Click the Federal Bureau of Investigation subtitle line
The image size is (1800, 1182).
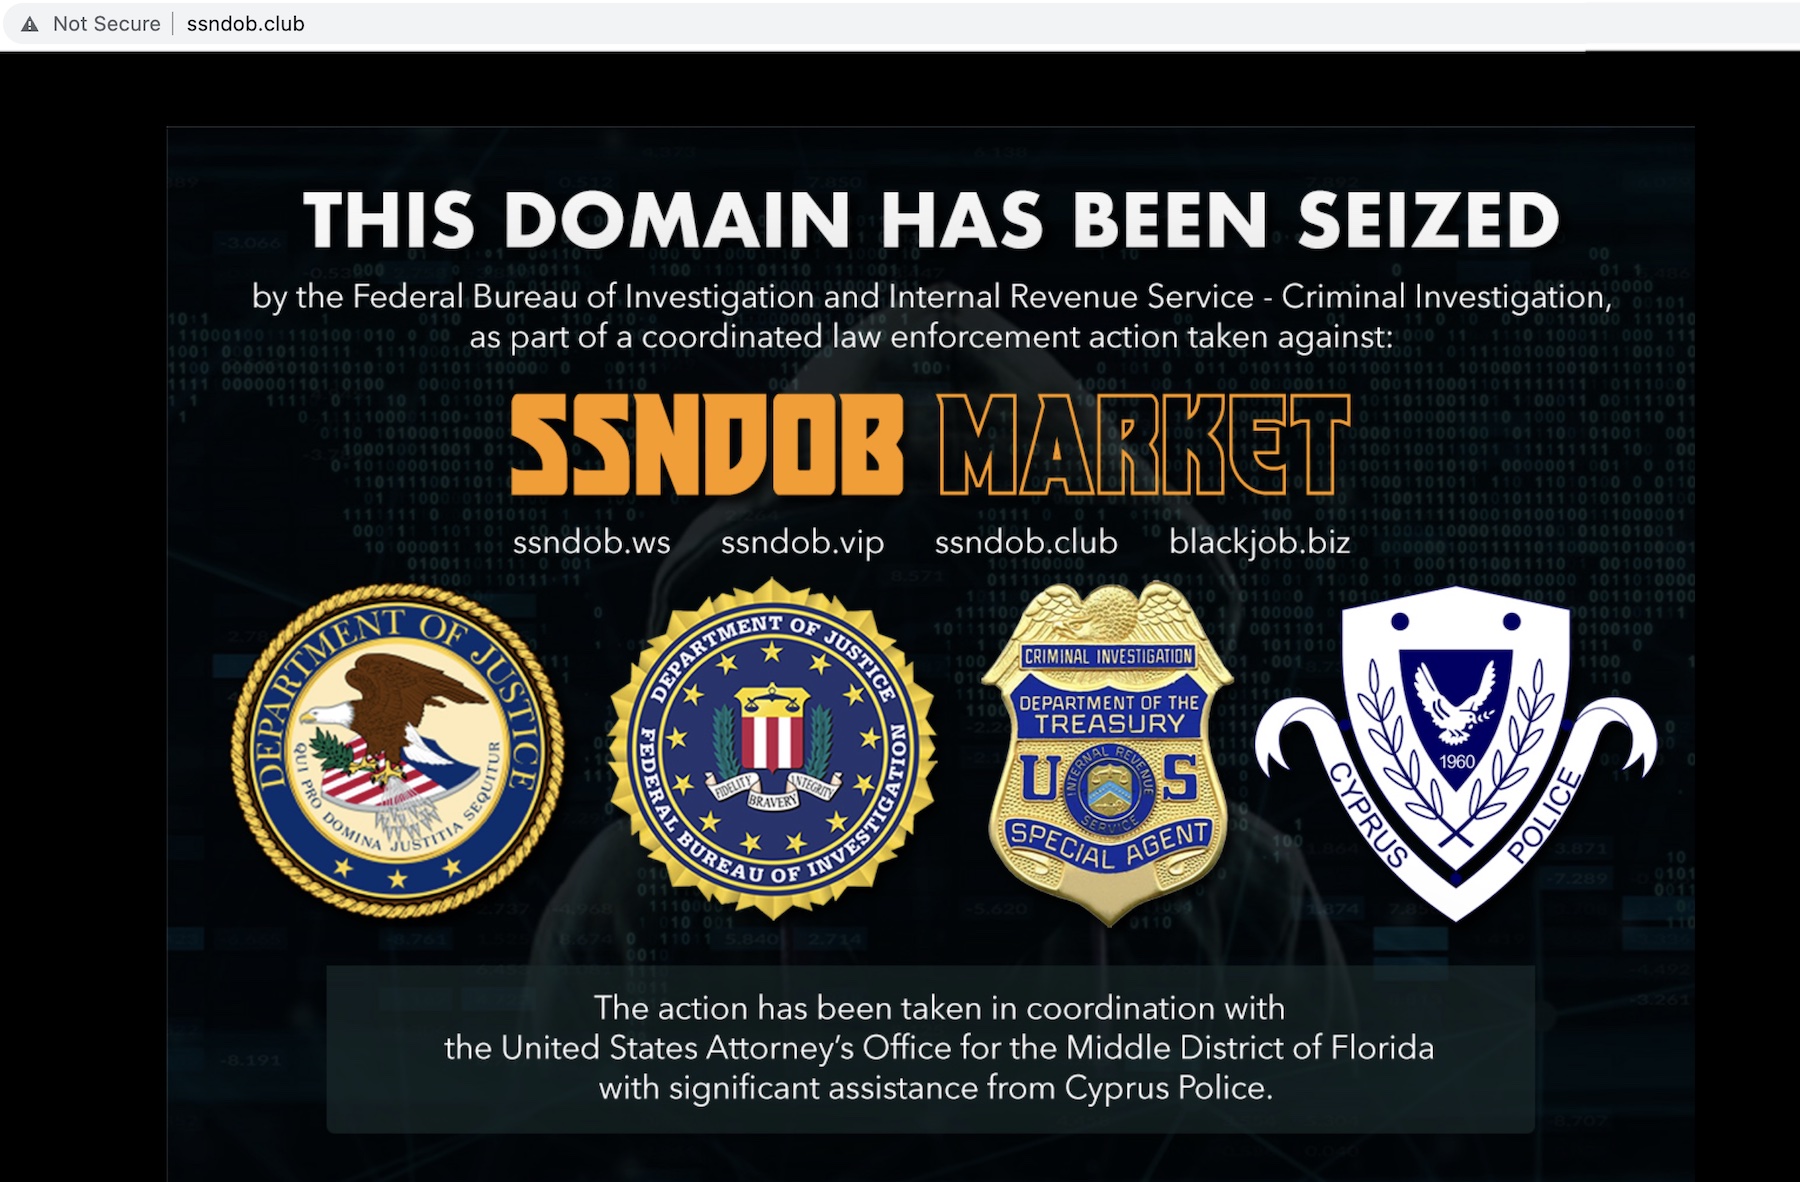[x=931, y=297]
